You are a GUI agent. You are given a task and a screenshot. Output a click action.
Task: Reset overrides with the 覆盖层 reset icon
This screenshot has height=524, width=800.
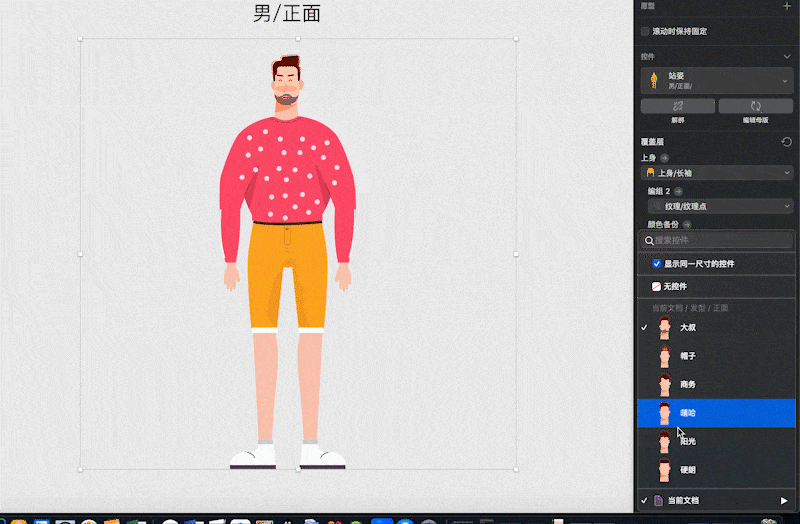pos(786,142)
